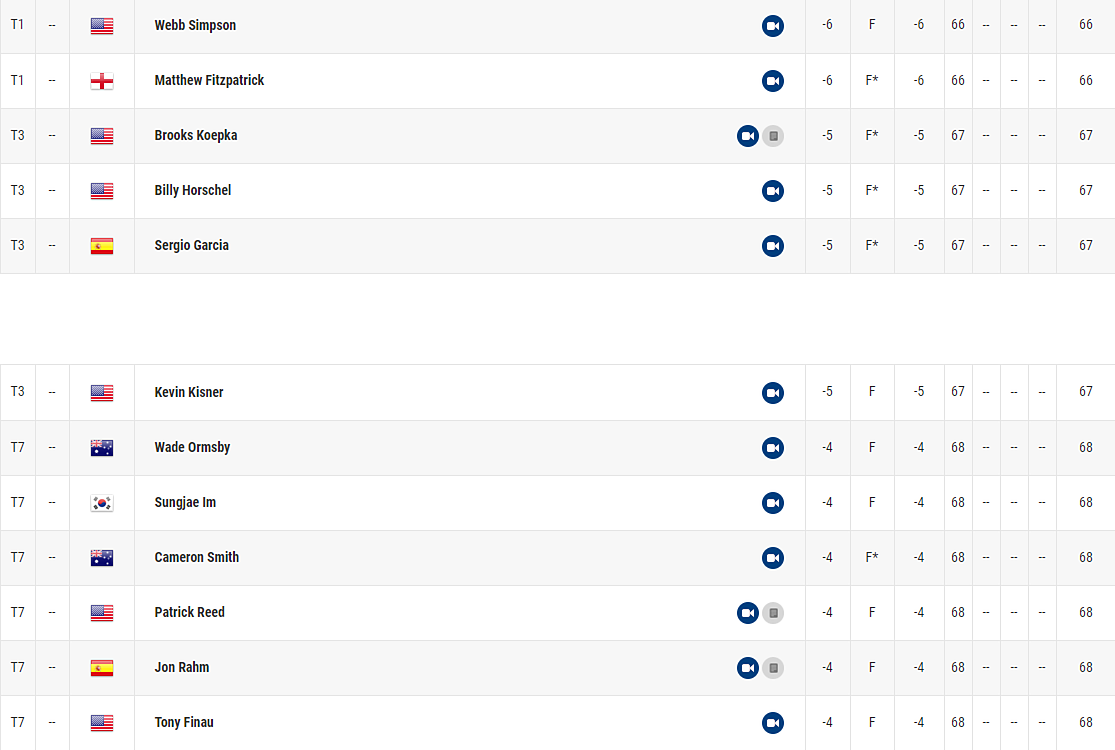
Task: Click the Spanish flag beside Sergio Garcia
Action: click(102, 246)
